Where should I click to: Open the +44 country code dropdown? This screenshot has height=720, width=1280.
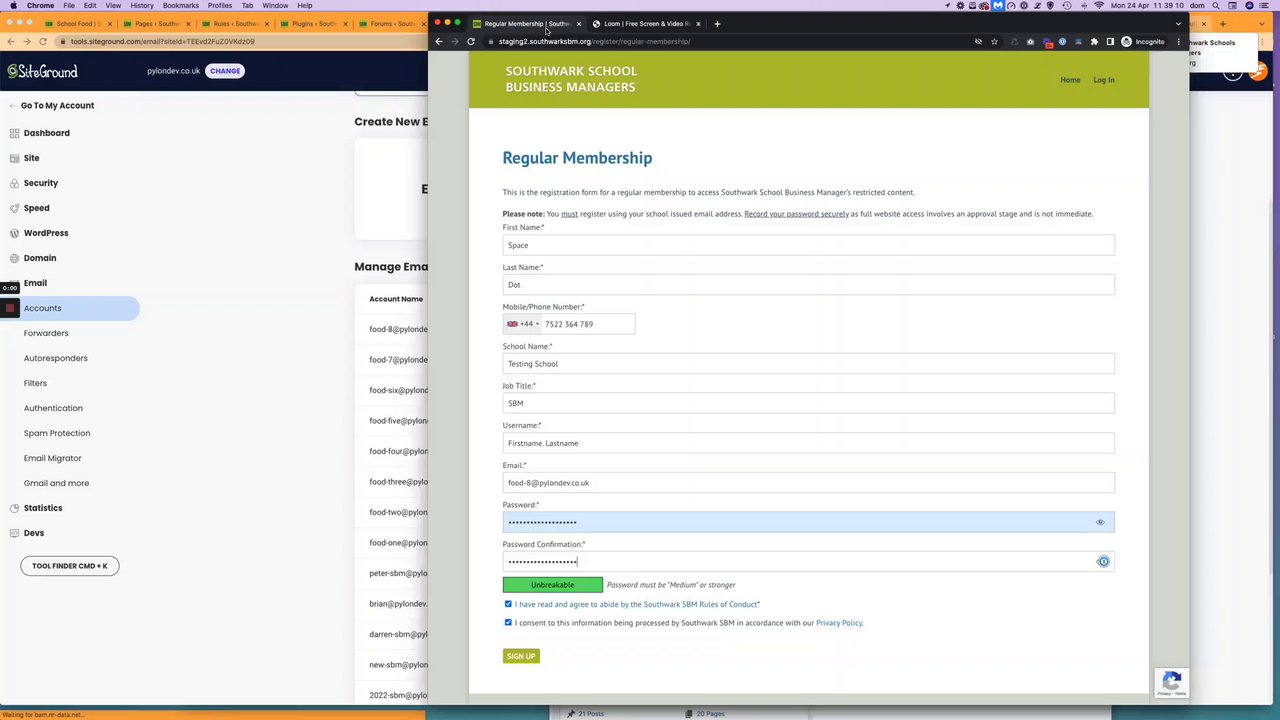523,324
